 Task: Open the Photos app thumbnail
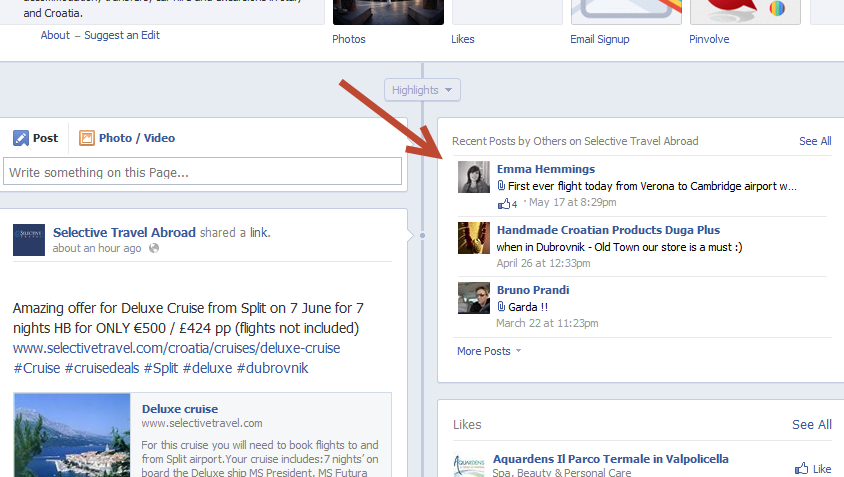click(x=388, y=12)
